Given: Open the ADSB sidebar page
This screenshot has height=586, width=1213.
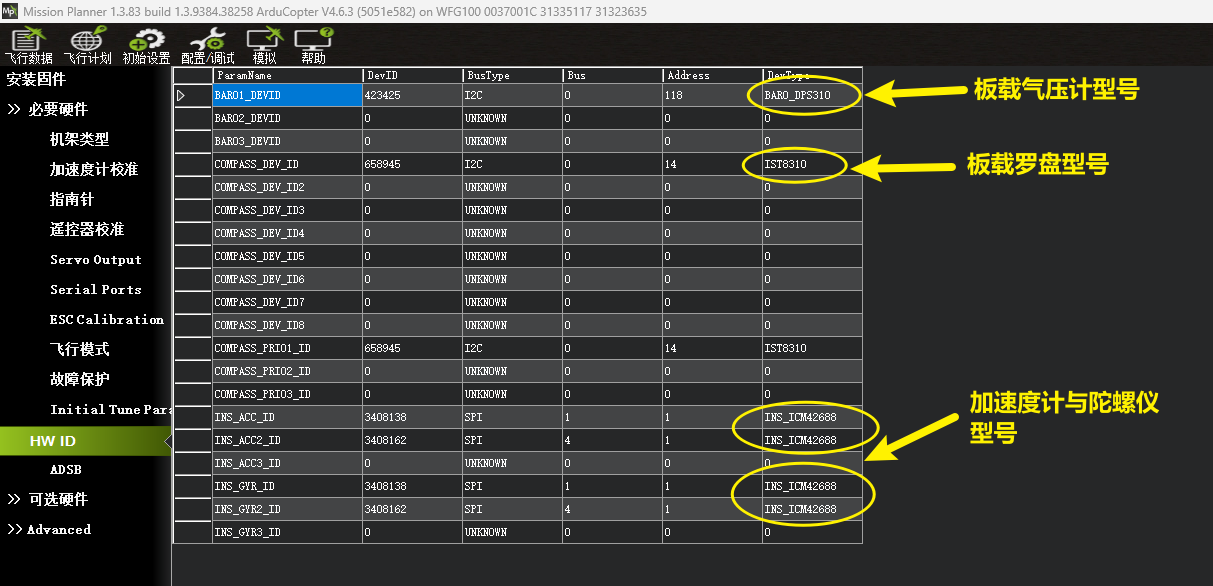Looking at the screenshot, I should (x=66, y=469).
